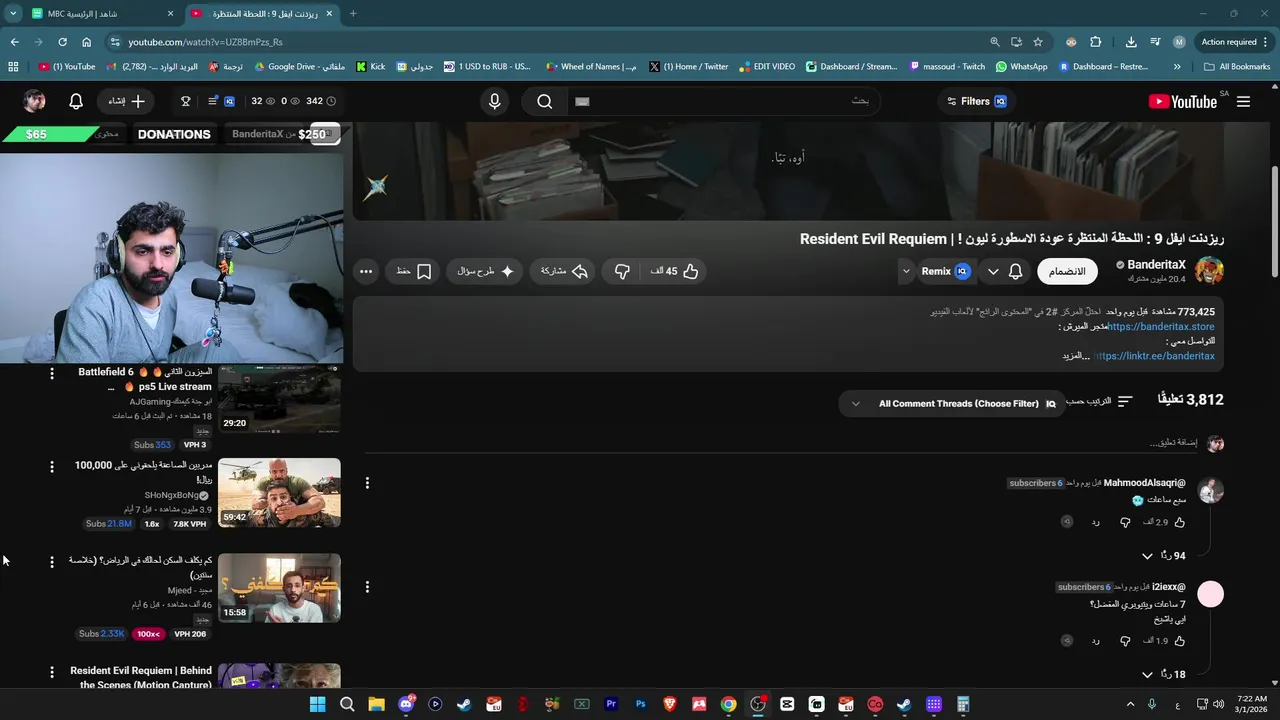
Task: Open a new browser tab
Action: [x=353, y=14]
